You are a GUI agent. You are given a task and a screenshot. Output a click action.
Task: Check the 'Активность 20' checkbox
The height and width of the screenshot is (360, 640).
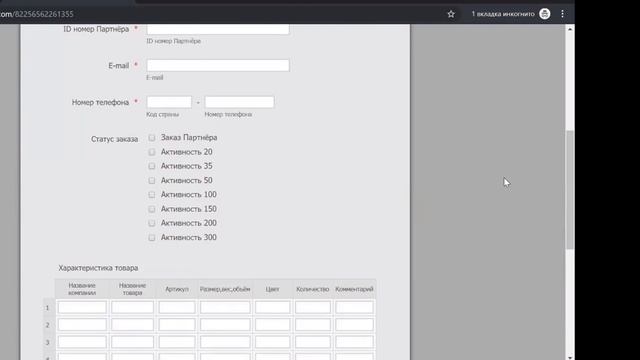152,152
